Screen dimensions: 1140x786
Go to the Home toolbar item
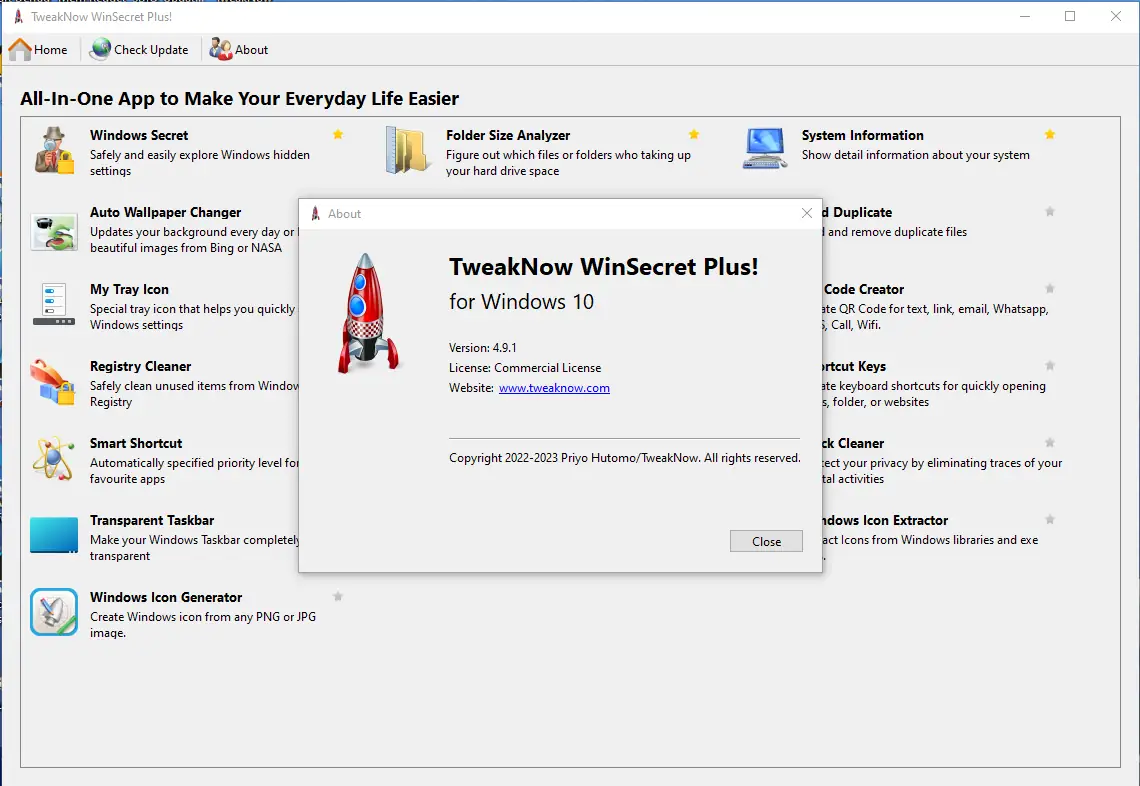38,49
